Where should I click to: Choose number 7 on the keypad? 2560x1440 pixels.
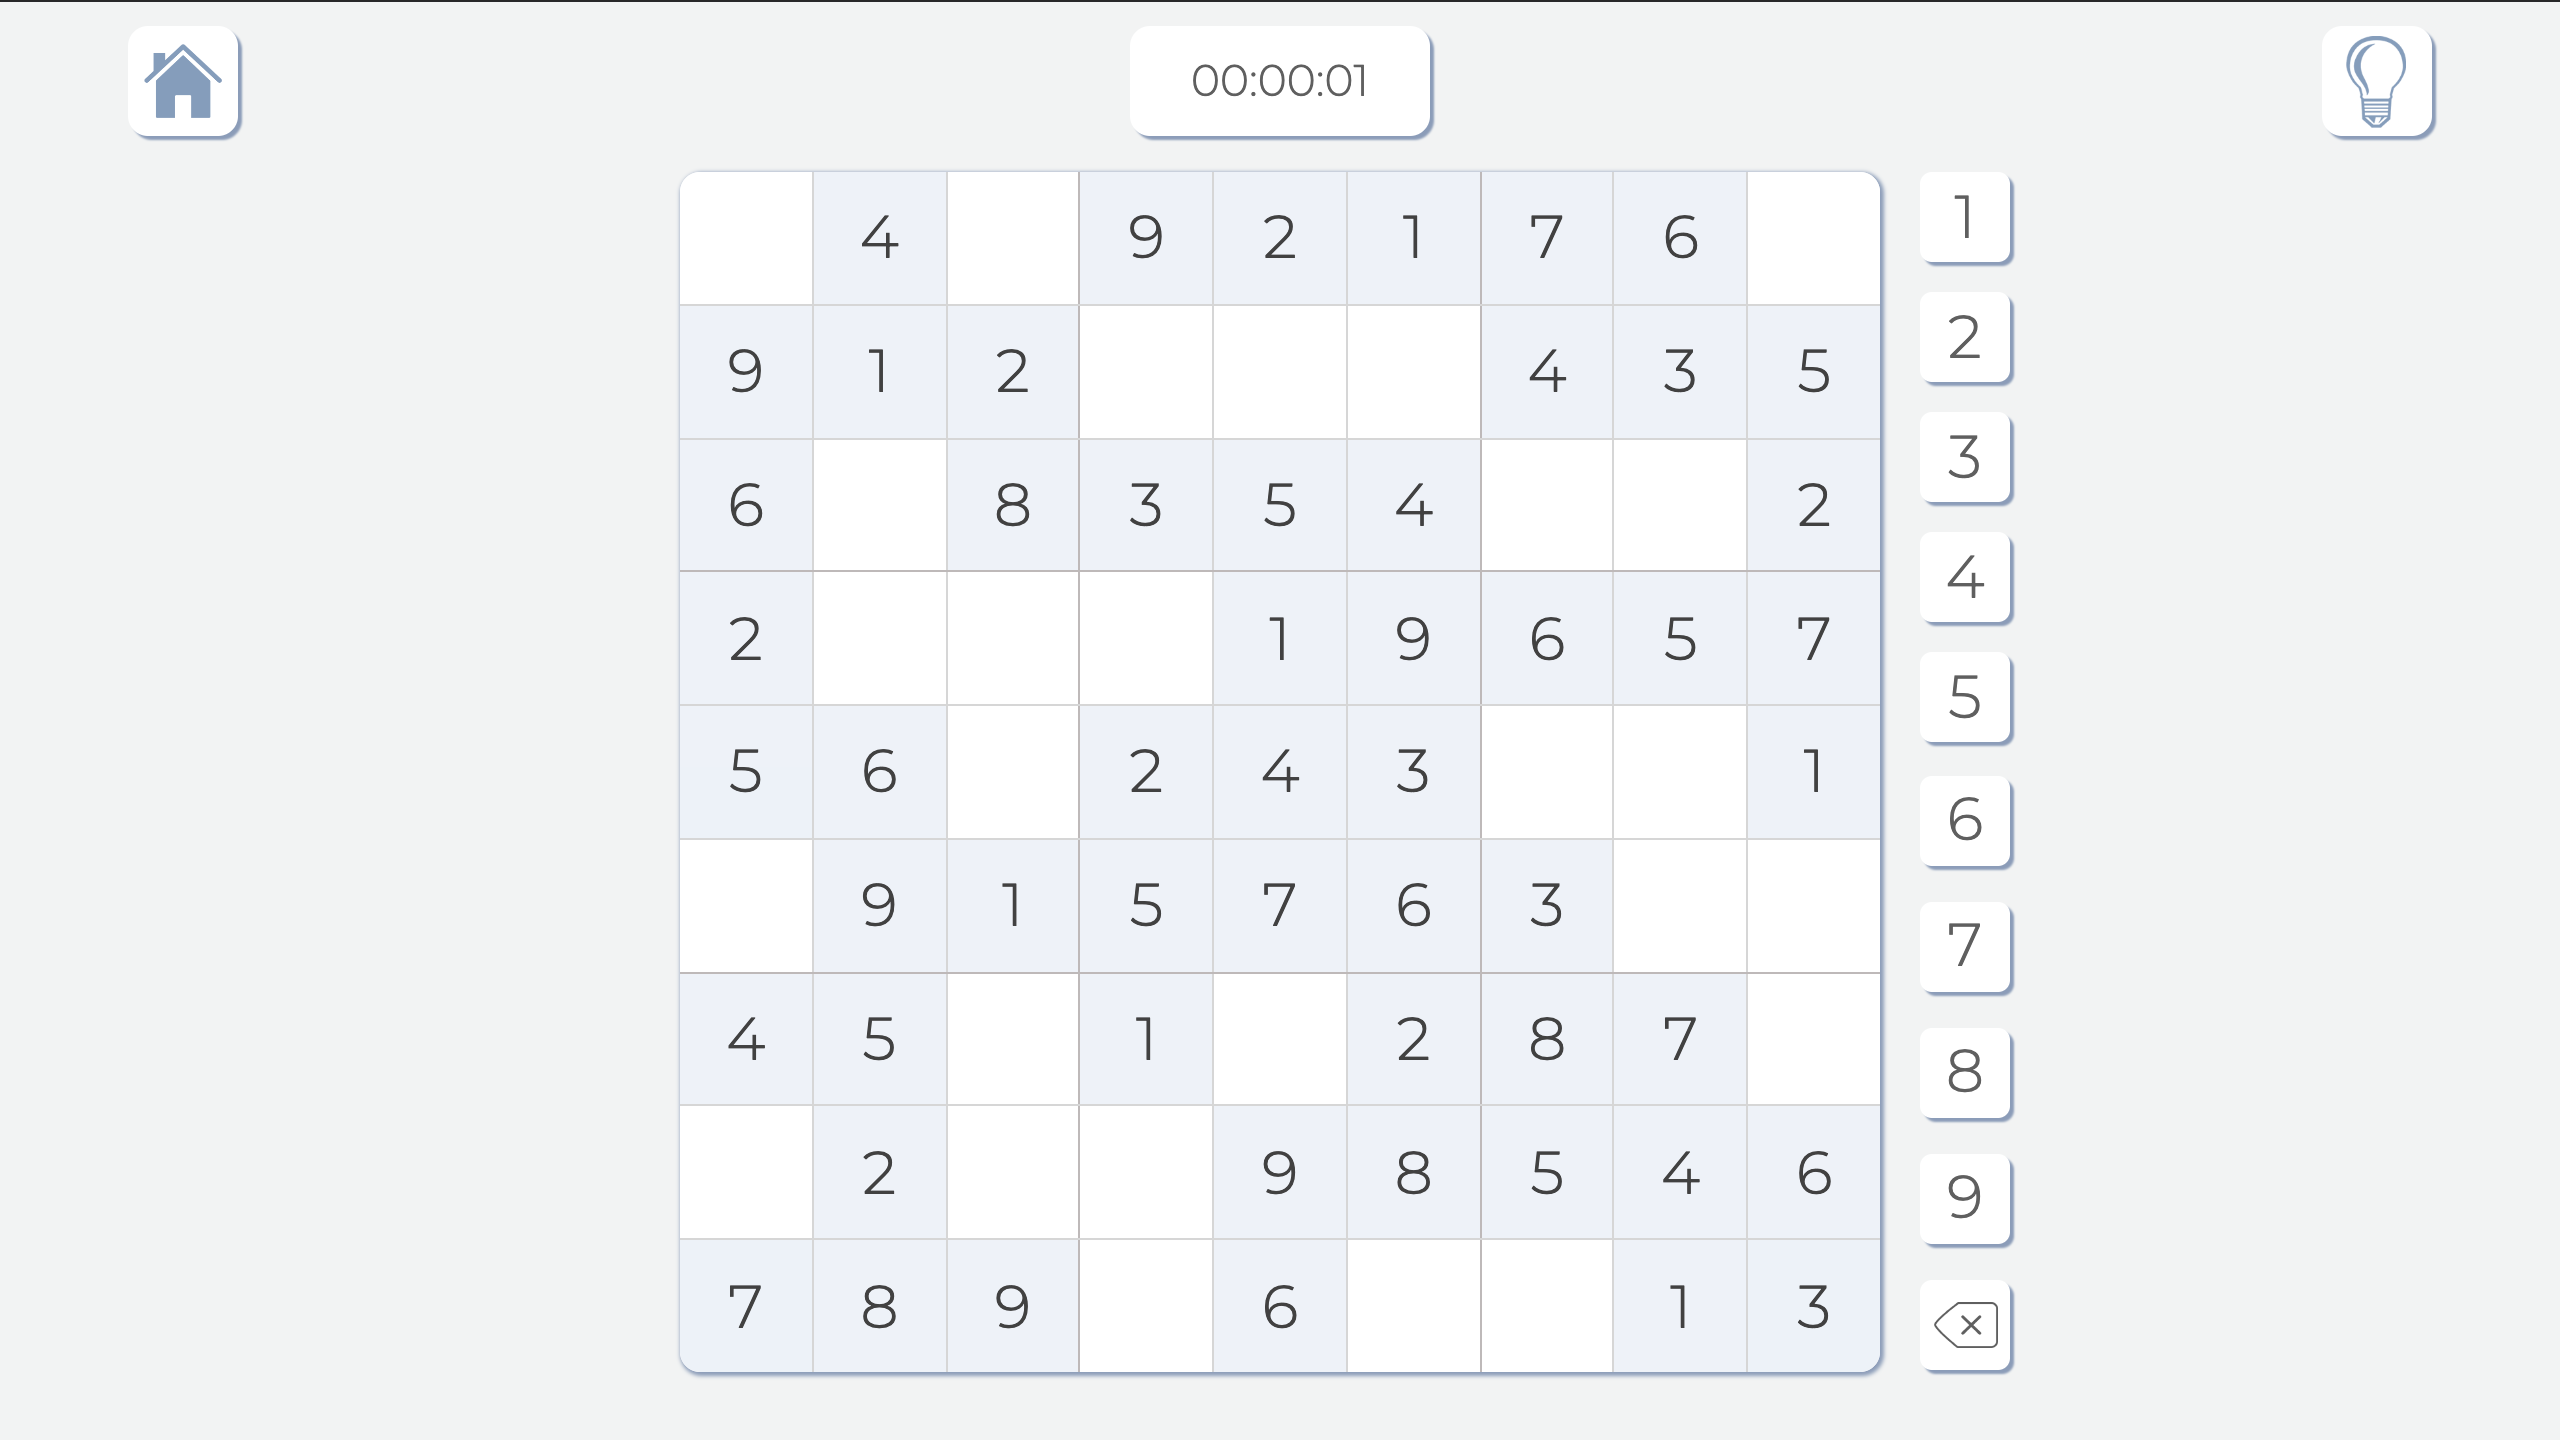tap(1965, 945)
